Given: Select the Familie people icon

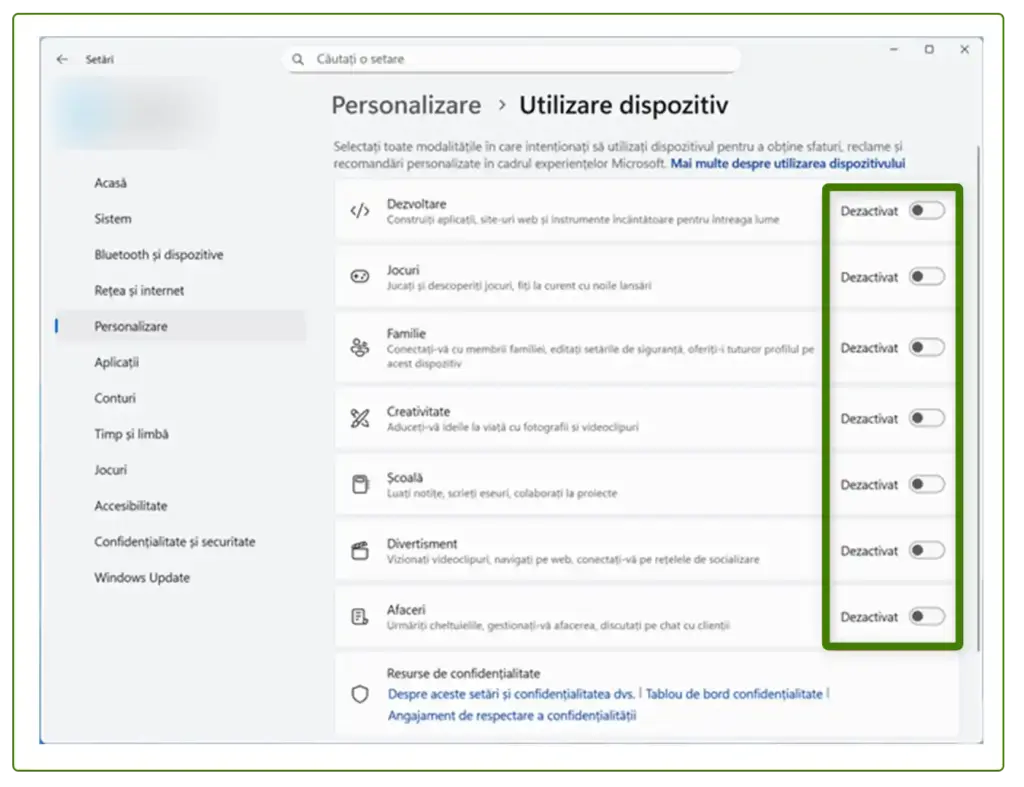Looking at the screenshot, I should (x=360, y=347).
